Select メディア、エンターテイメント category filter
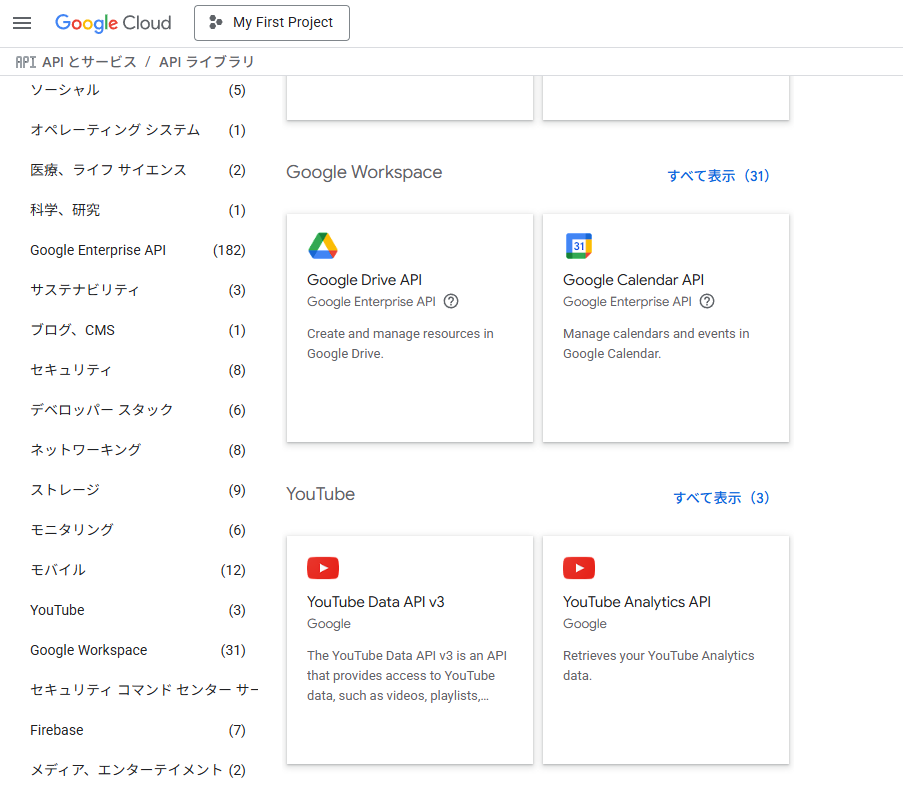The width and height of the screenshot is (903, 797). coord(138,770)
